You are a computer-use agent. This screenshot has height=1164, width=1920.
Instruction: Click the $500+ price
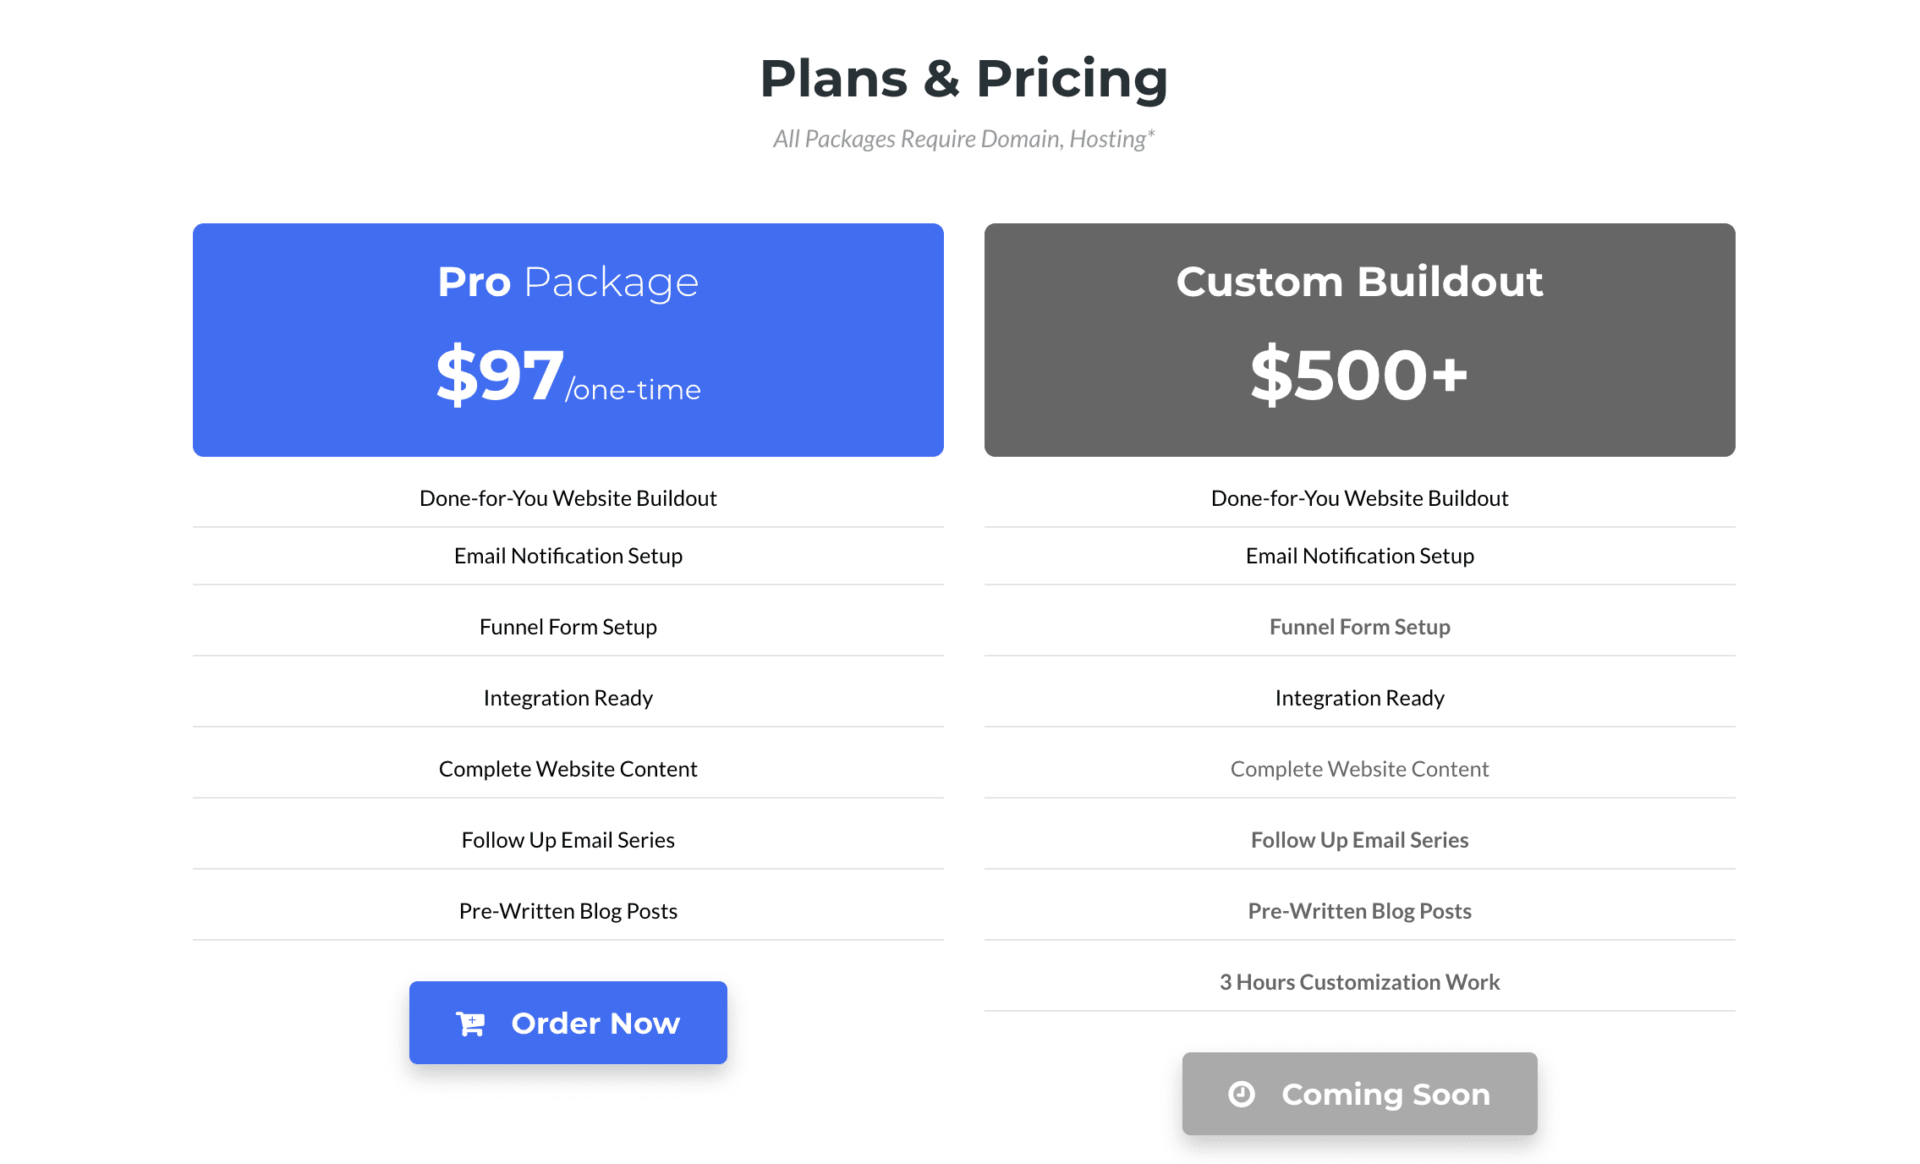click(x=1358, y=376)
